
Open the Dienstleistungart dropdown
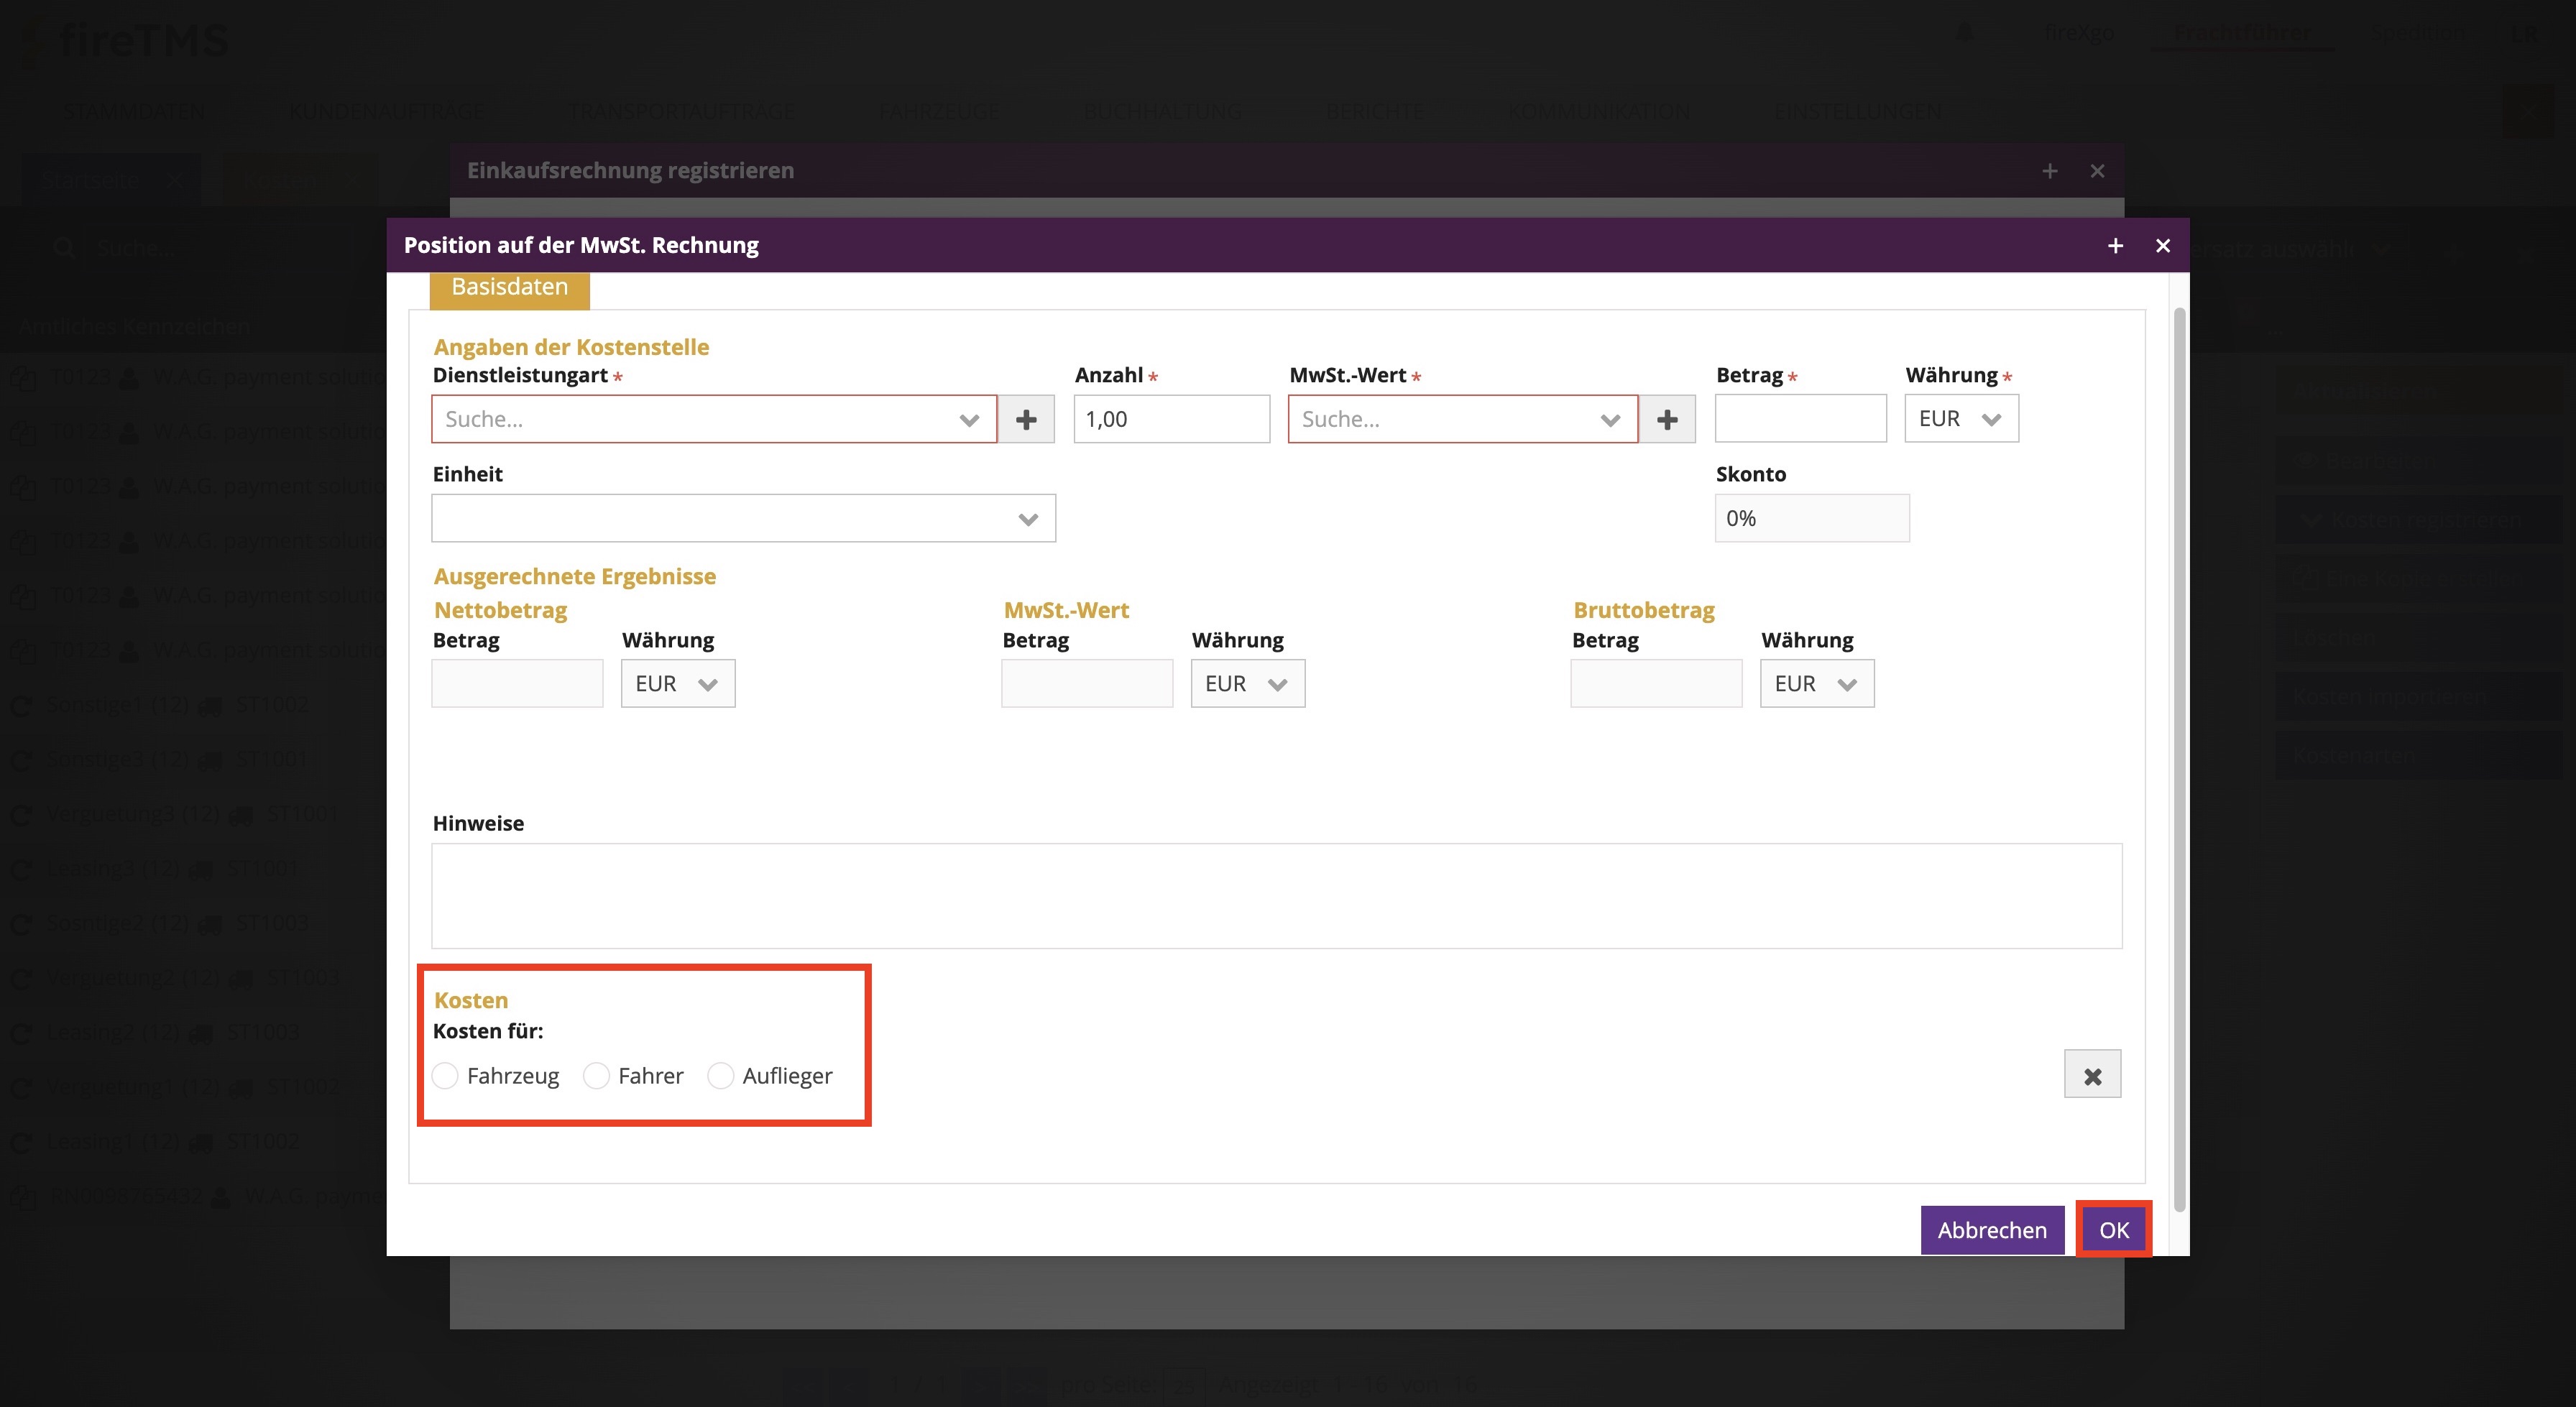713,419
